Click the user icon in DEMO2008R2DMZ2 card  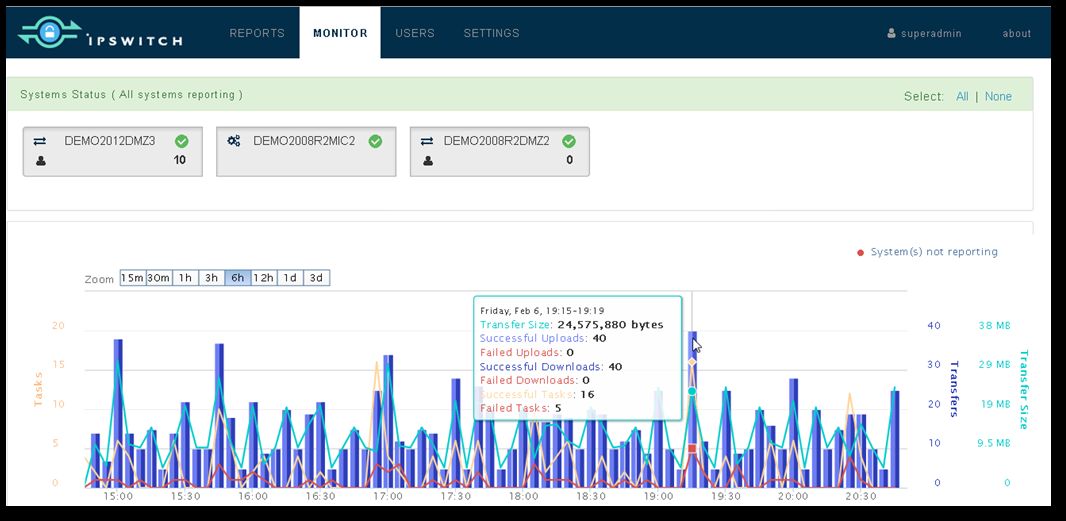[427, 160]
